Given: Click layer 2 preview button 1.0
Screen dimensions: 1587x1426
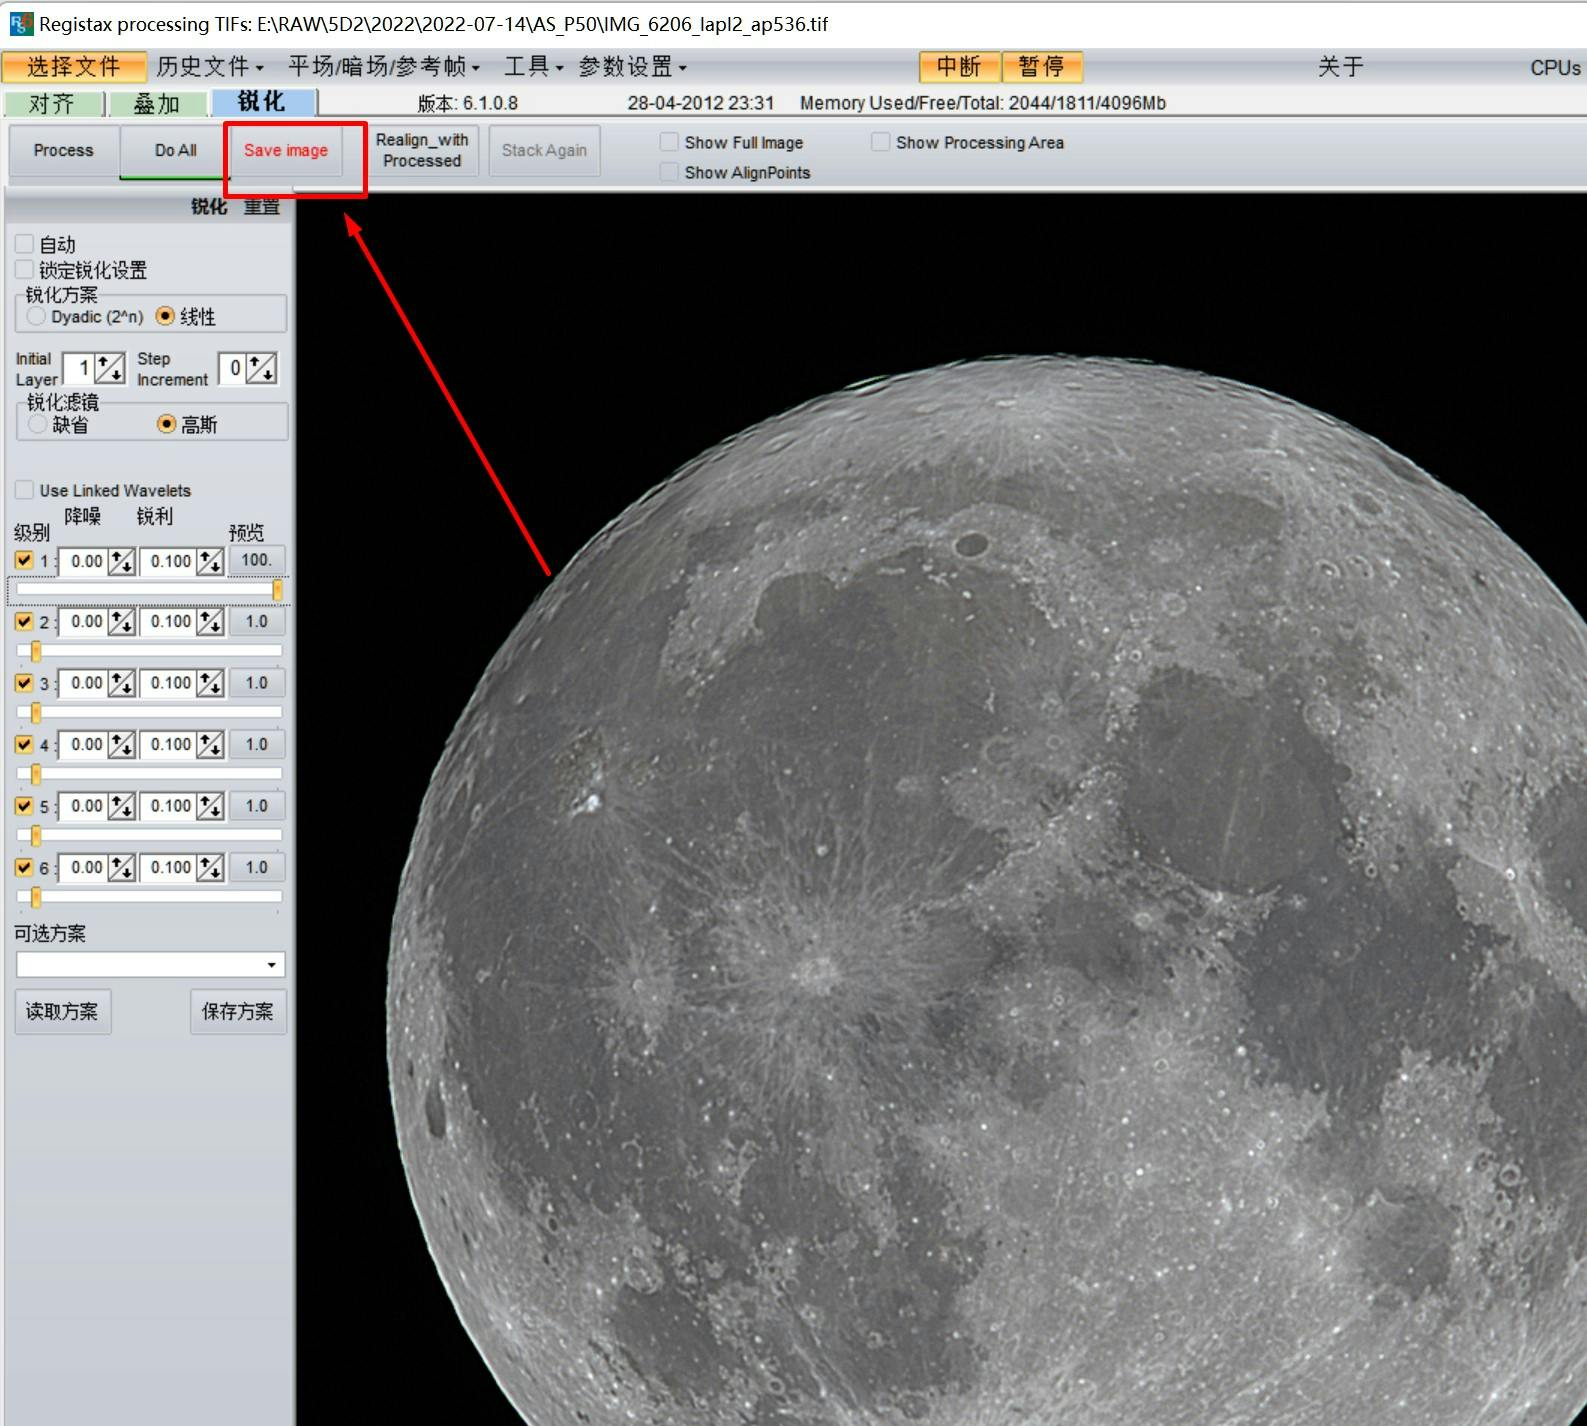Looking at the screenshot, I should pyautogui.click(x=257, y=622).
